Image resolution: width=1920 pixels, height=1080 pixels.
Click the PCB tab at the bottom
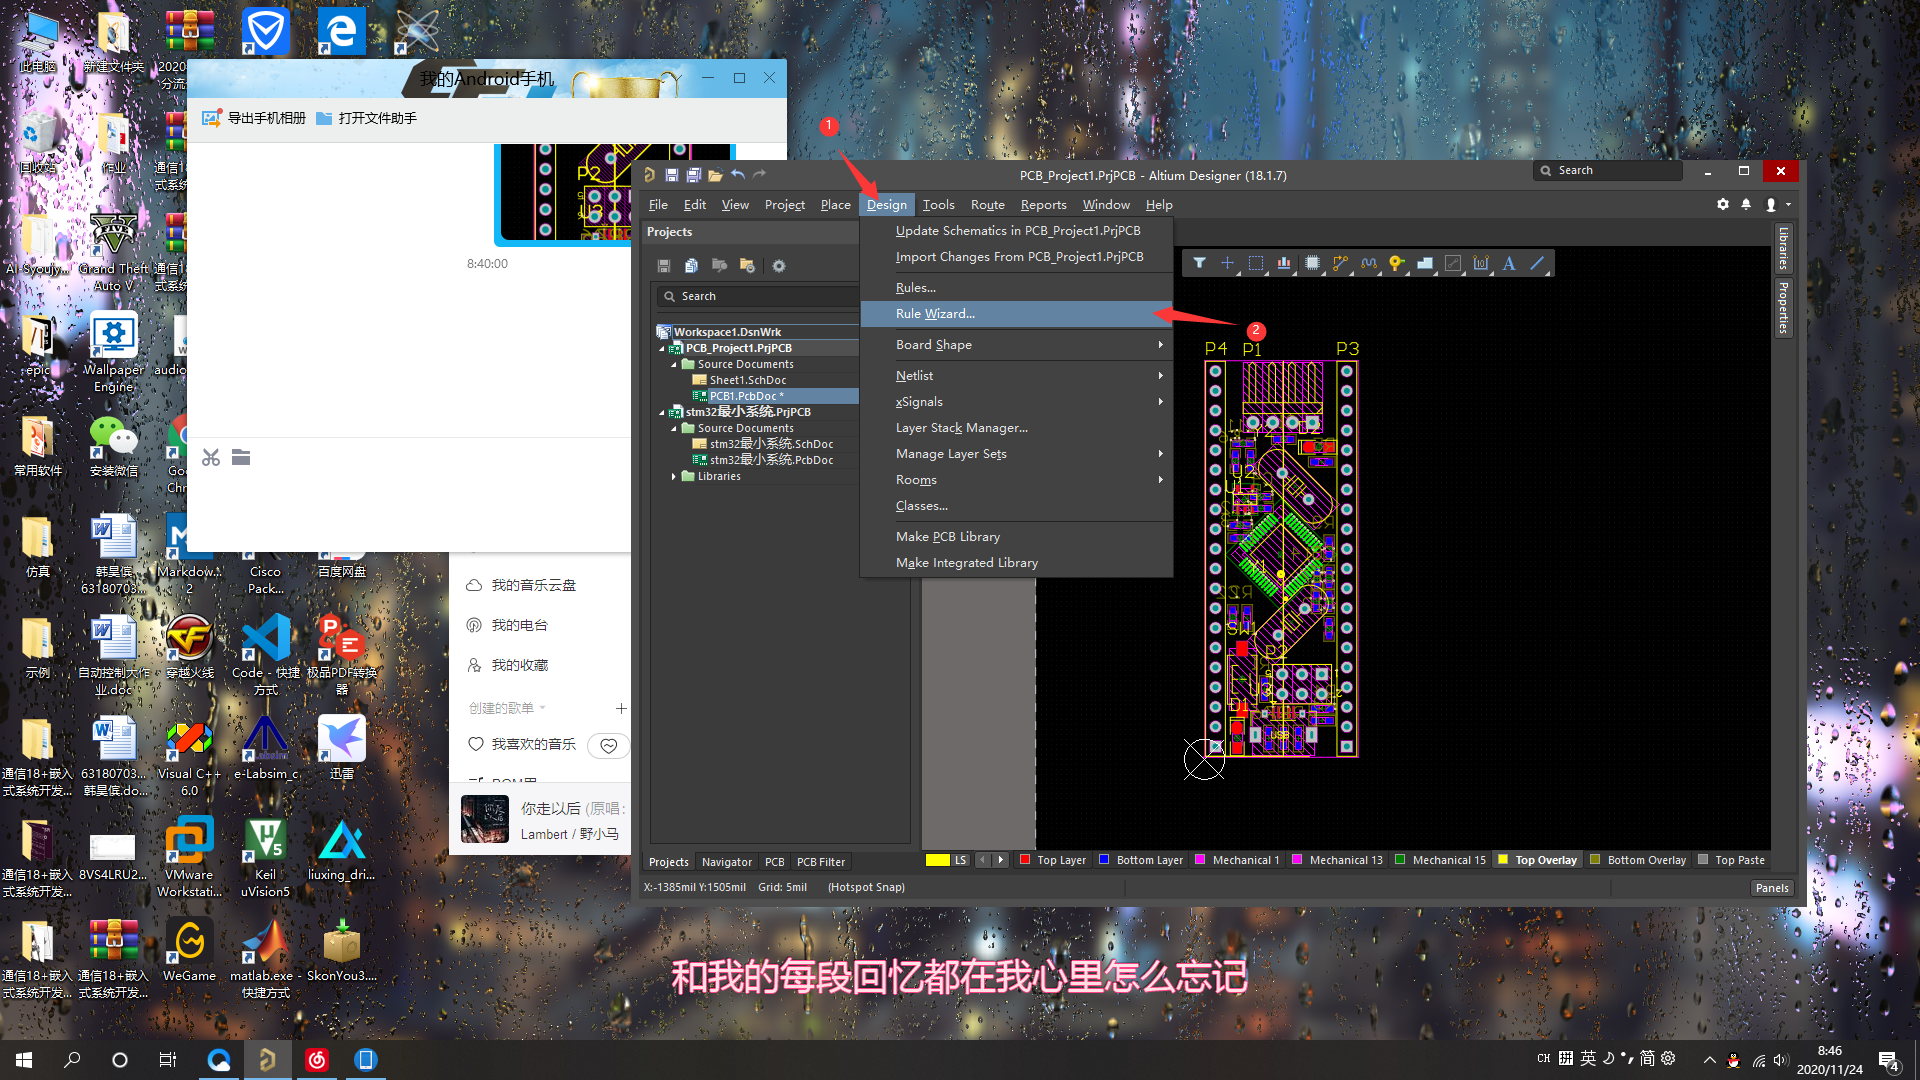pyautogui.click(x=774, y=861)
